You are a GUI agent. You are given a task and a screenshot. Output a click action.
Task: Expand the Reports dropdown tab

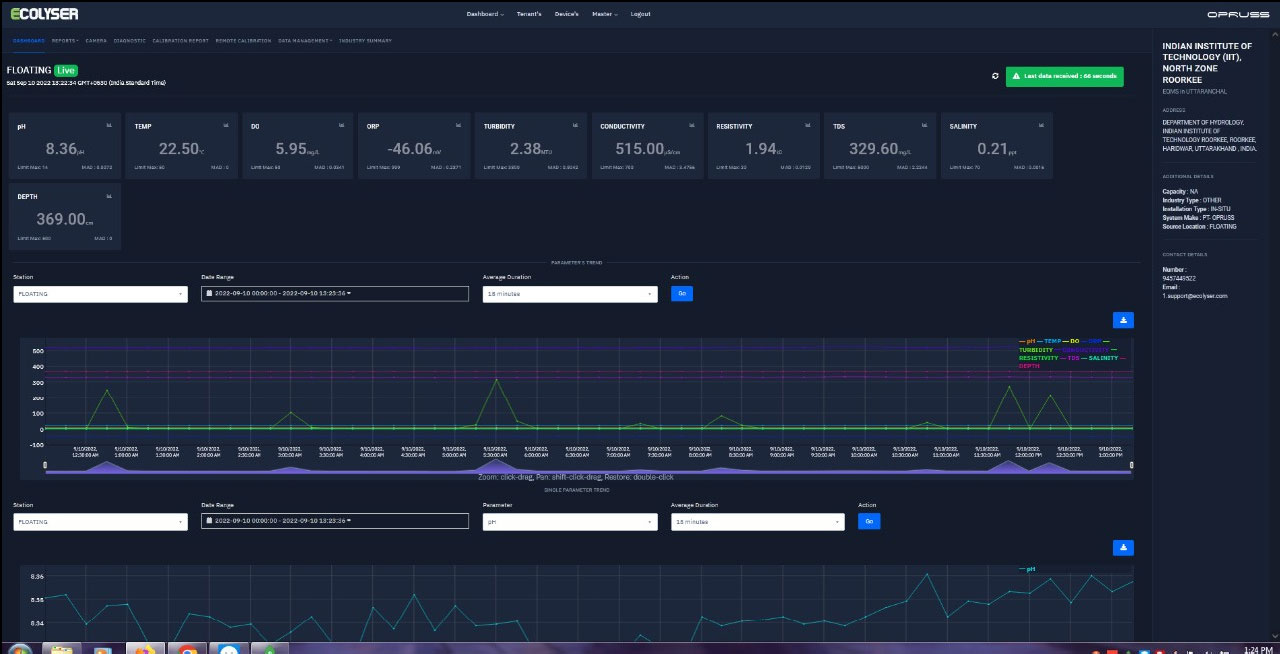click(65, 41)
